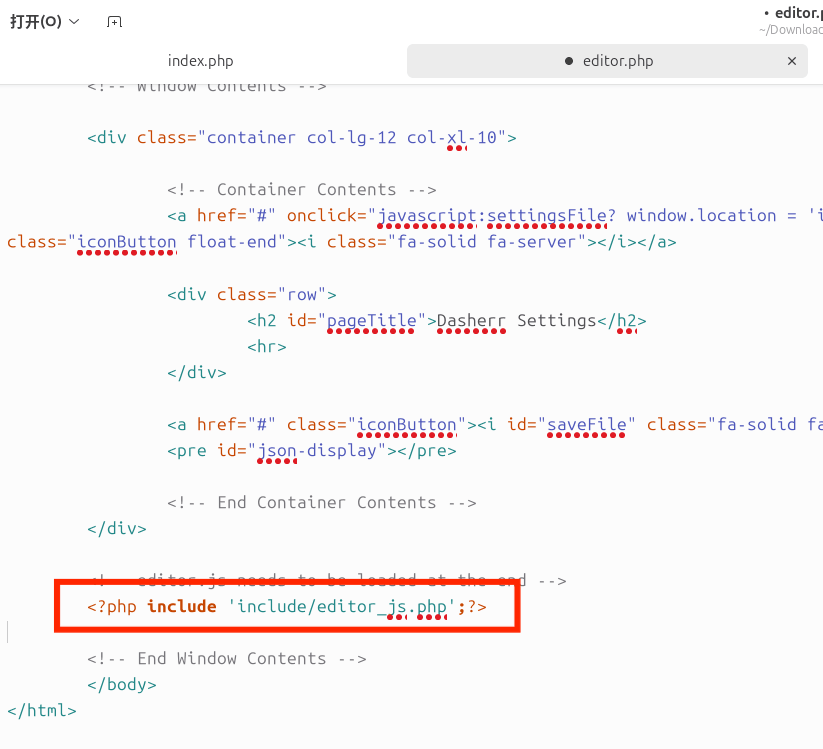Close the editor.php tab
The width and height of the screenshot is (823, 749).
(792, 61)
